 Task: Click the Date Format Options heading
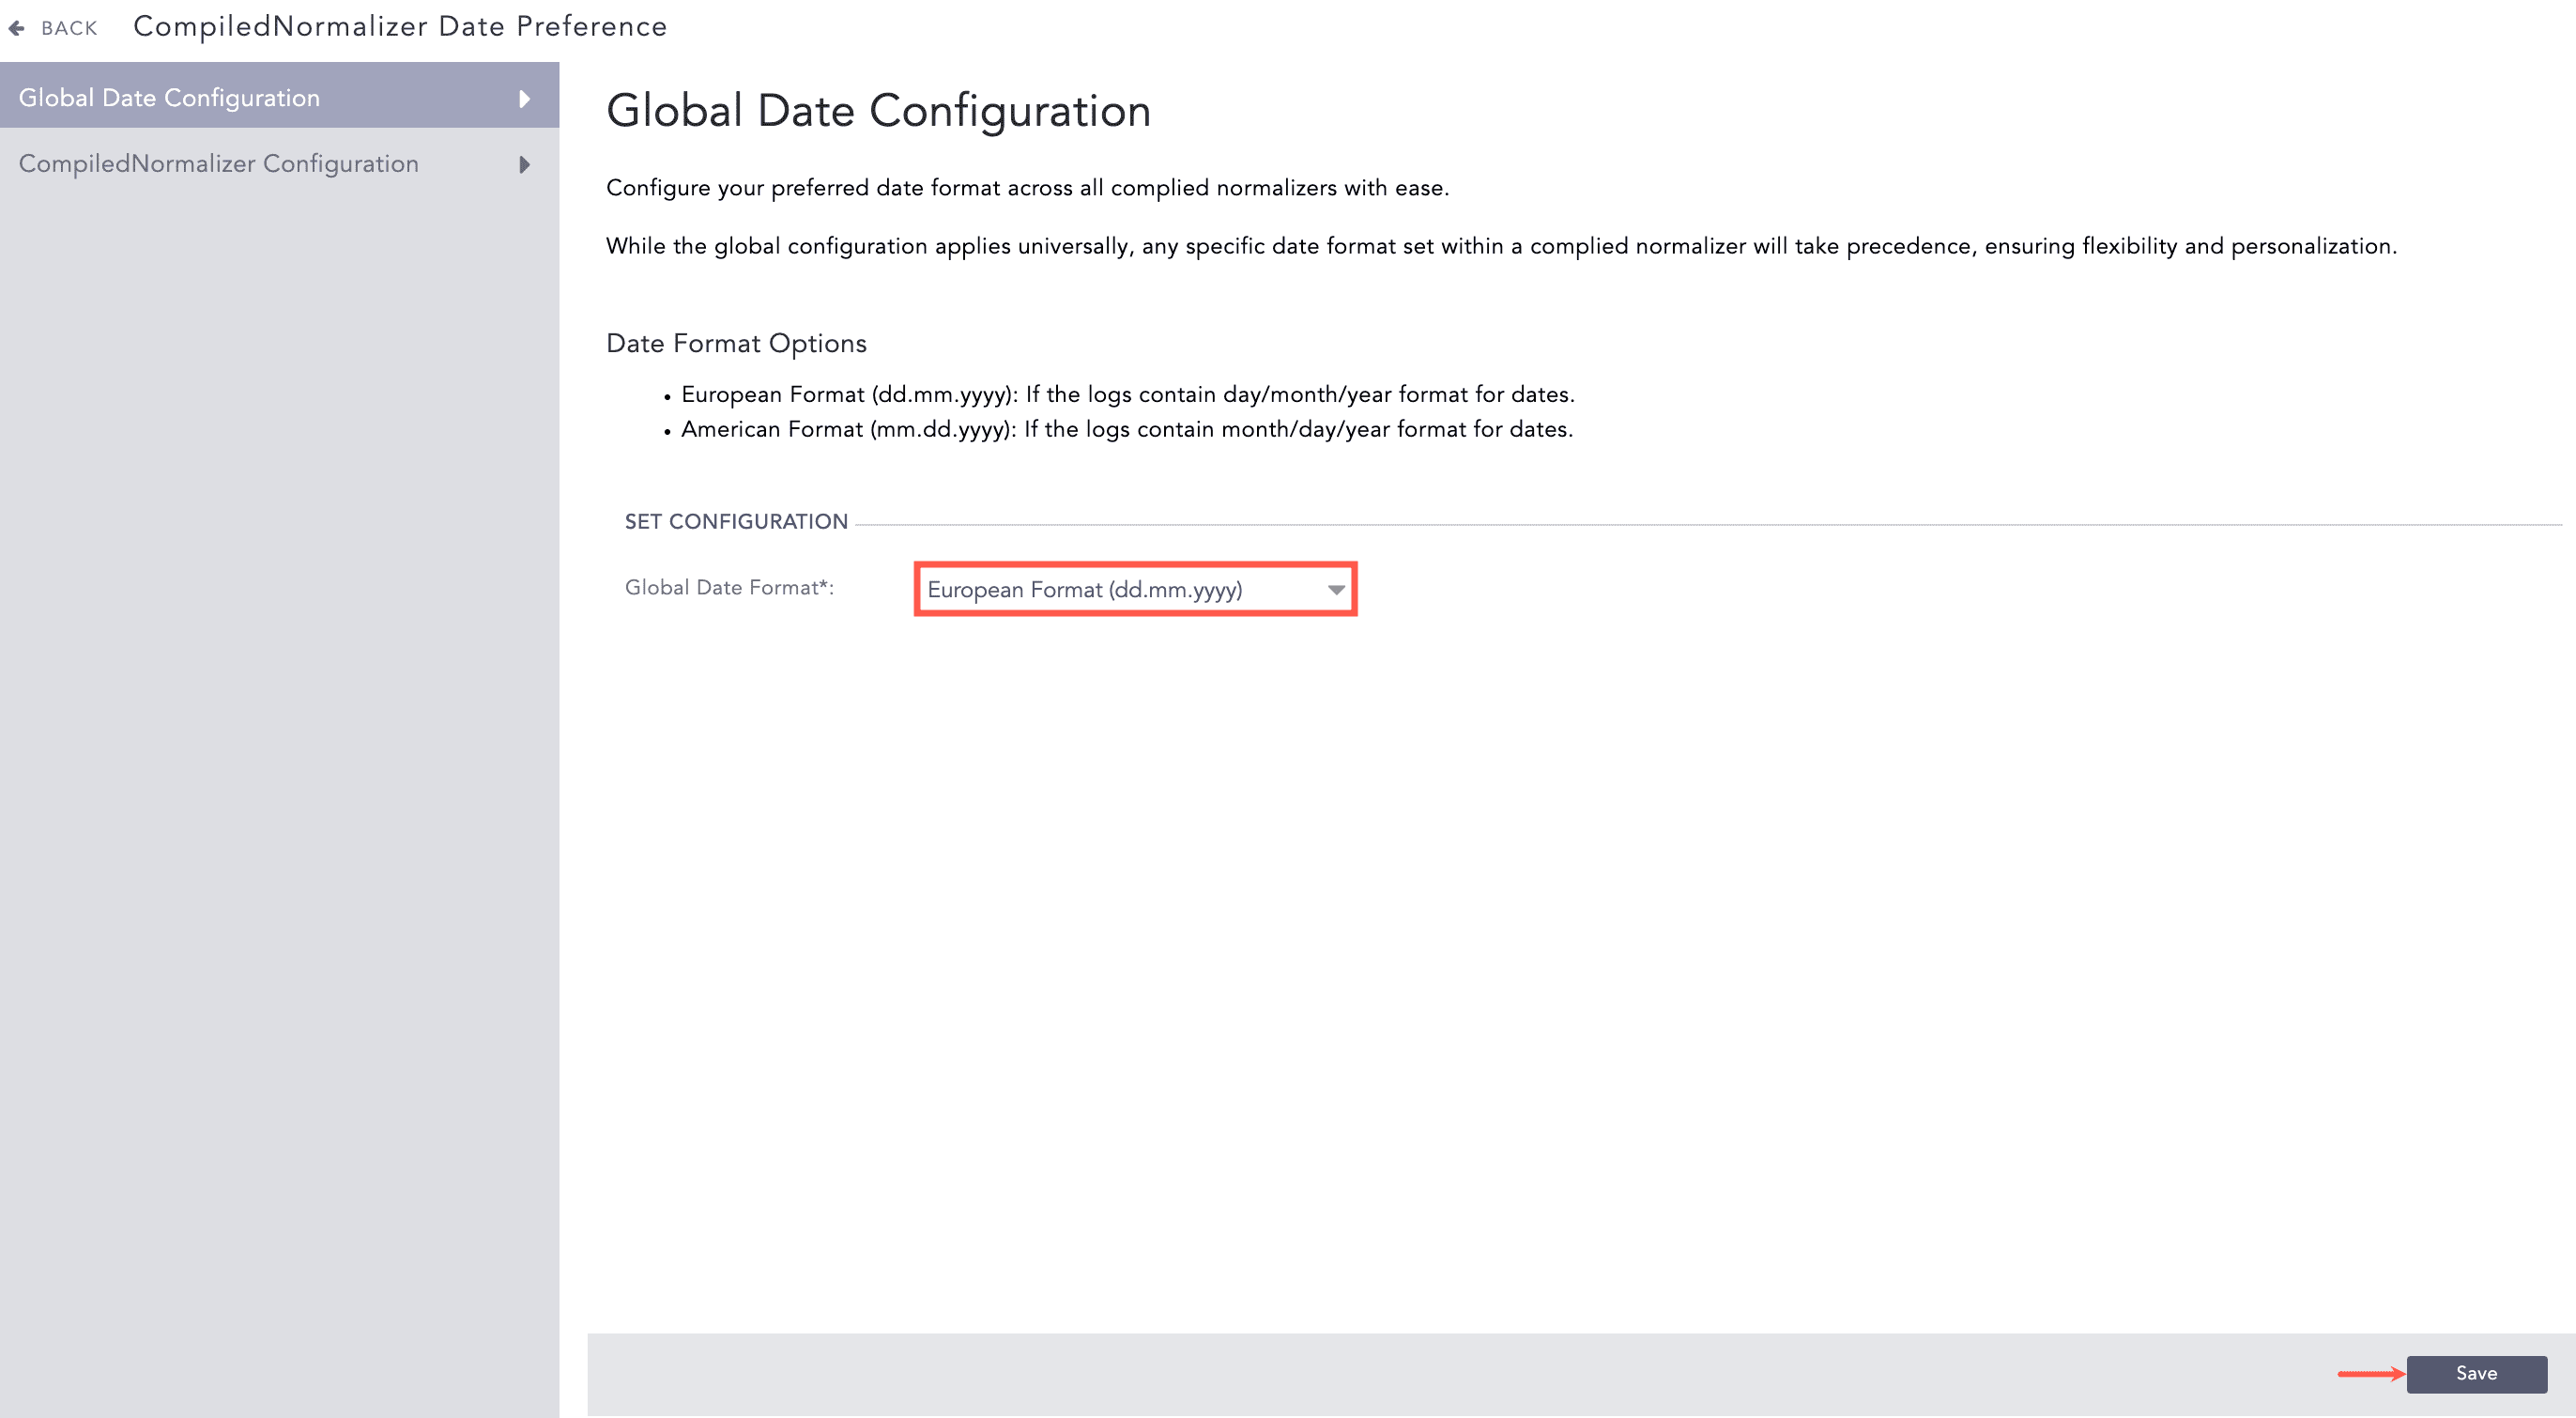point(735,343)
